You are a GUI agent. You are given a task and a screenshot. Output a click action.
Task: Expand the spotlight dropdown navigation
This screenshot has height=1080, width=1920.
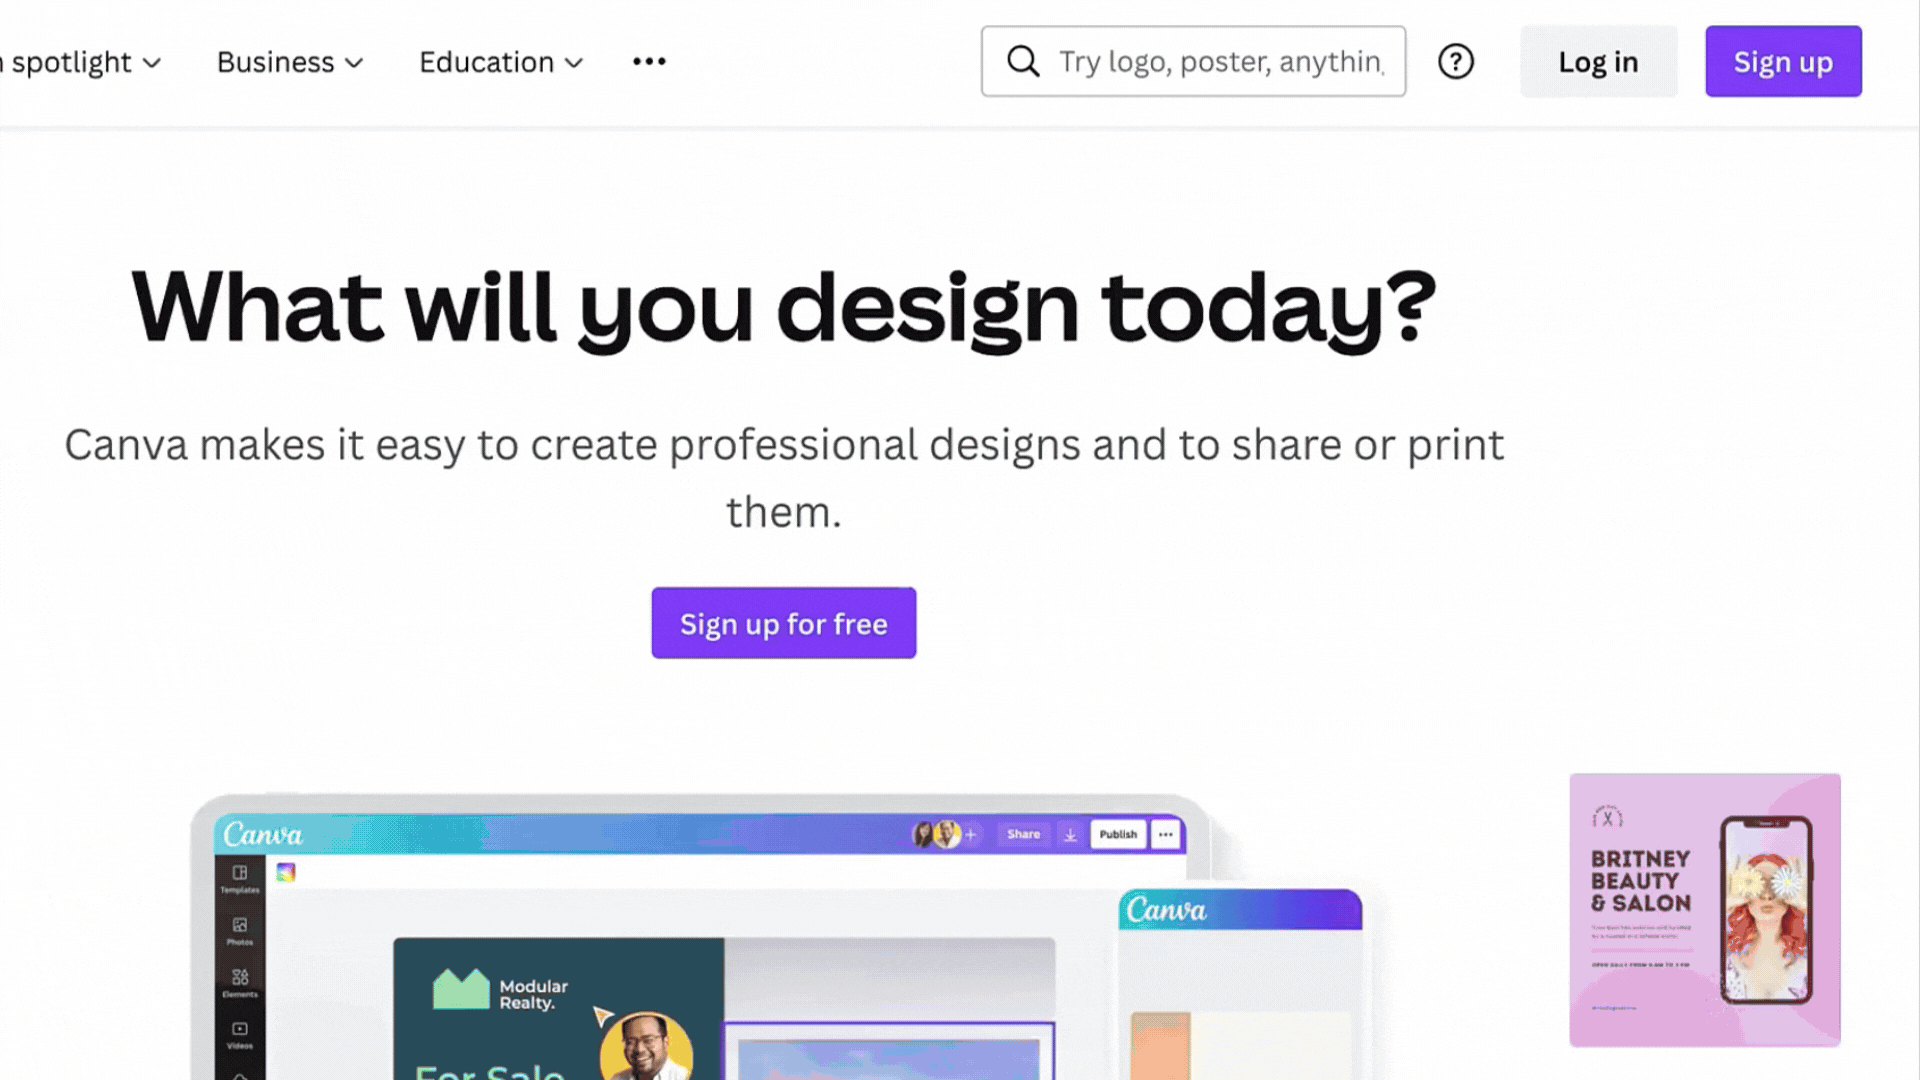click(82, 62)
